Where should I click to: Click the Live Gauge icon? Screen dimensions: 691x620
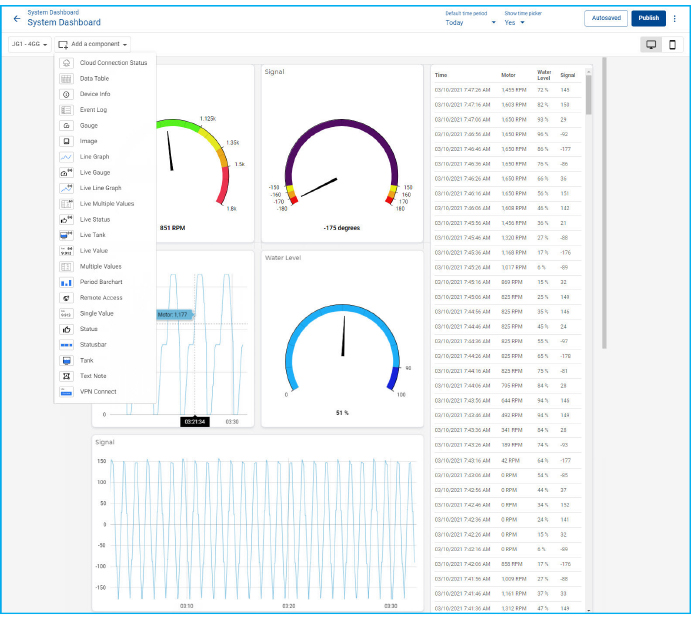(66, 173)
